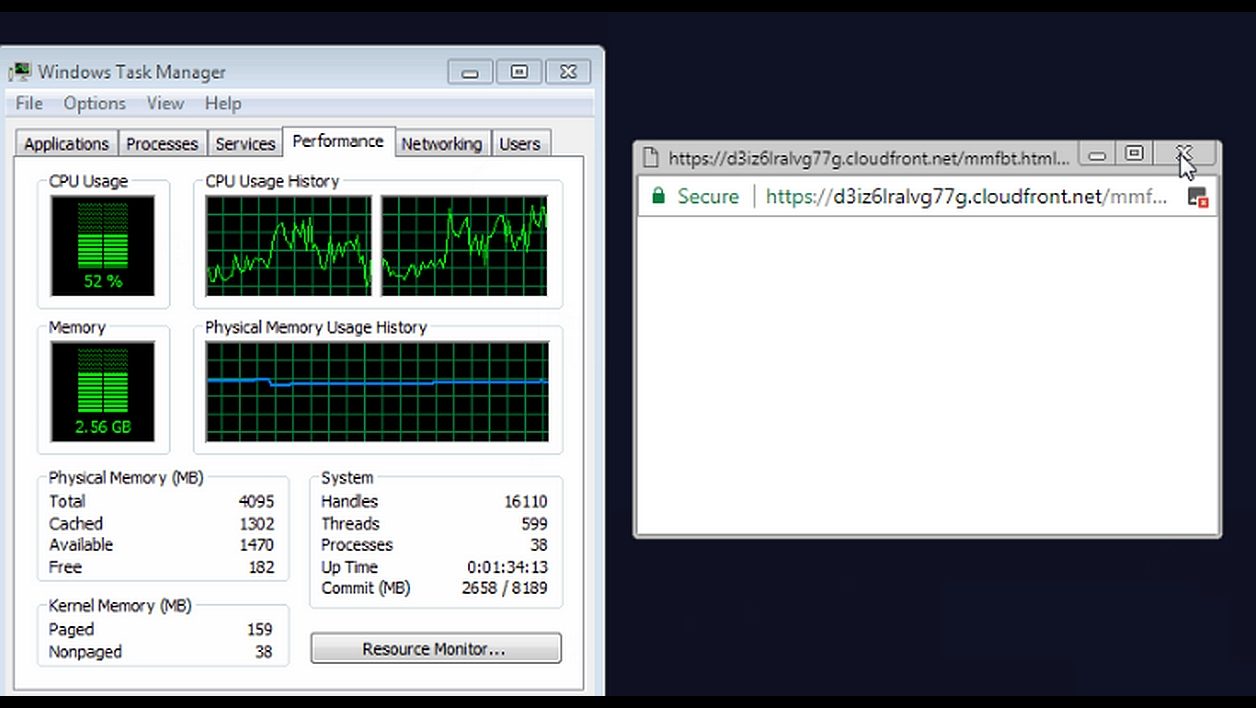Click the CPU Usage meter showing 52 %
The image size is (1256, 708).
click(102, 246)
